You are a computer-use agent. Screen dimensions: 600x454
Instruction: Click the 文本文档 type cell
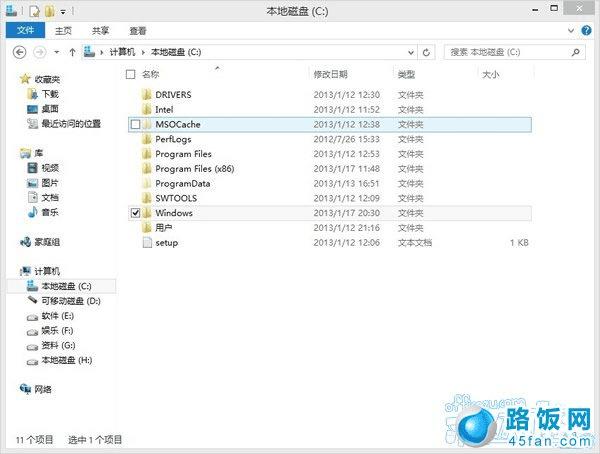pos(415,243)
